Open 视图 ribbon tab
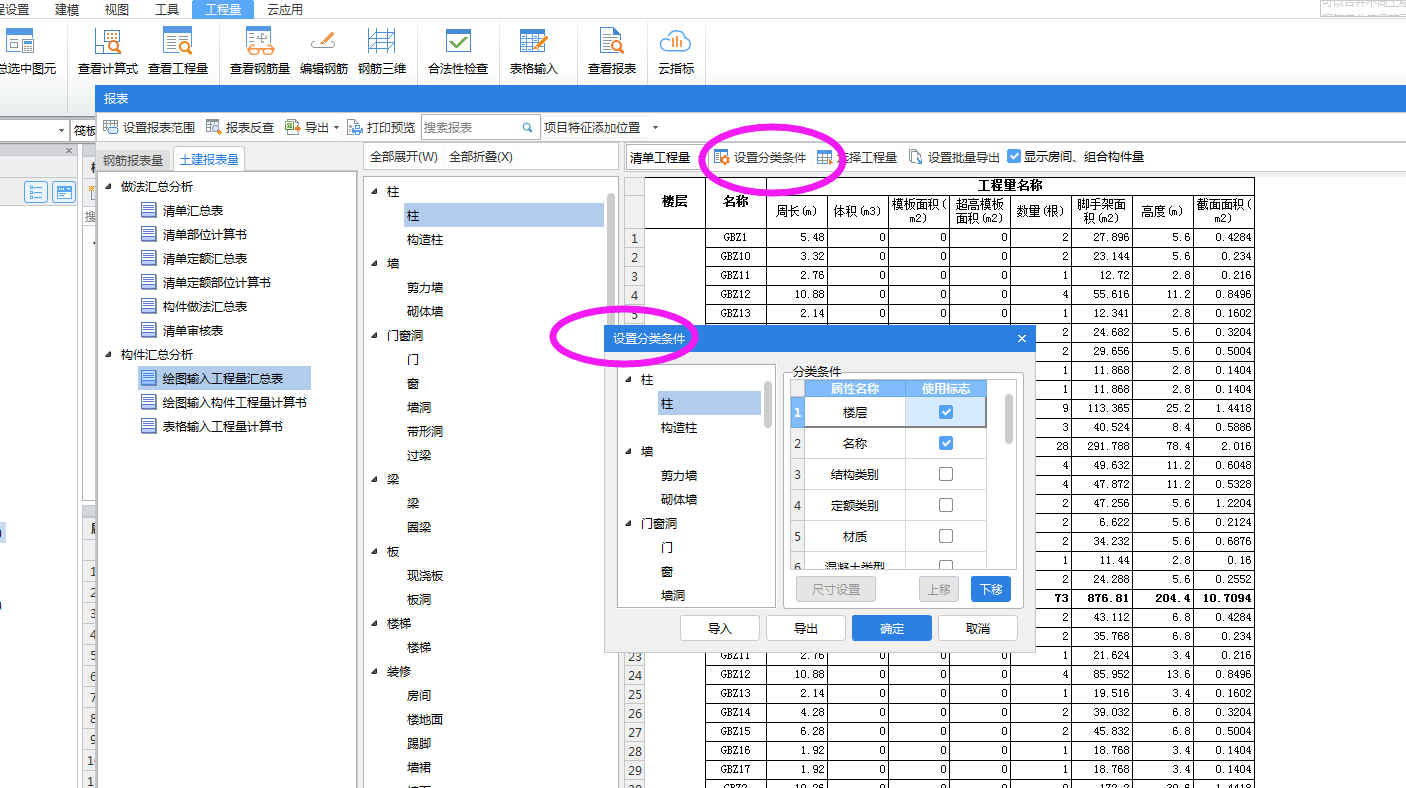The height and width of the screenshot is (788, 1406). [x=117, y=10]
